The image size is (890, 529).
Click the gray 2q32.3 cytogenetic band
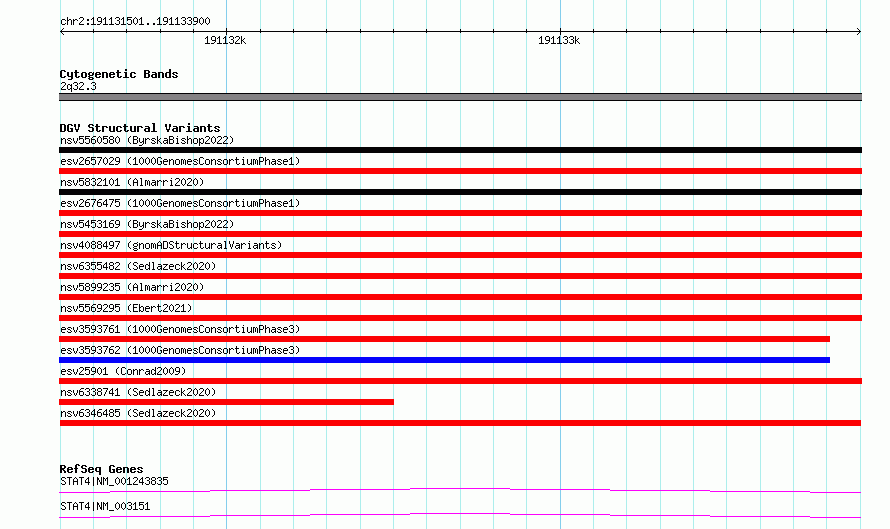pos(460,97)
